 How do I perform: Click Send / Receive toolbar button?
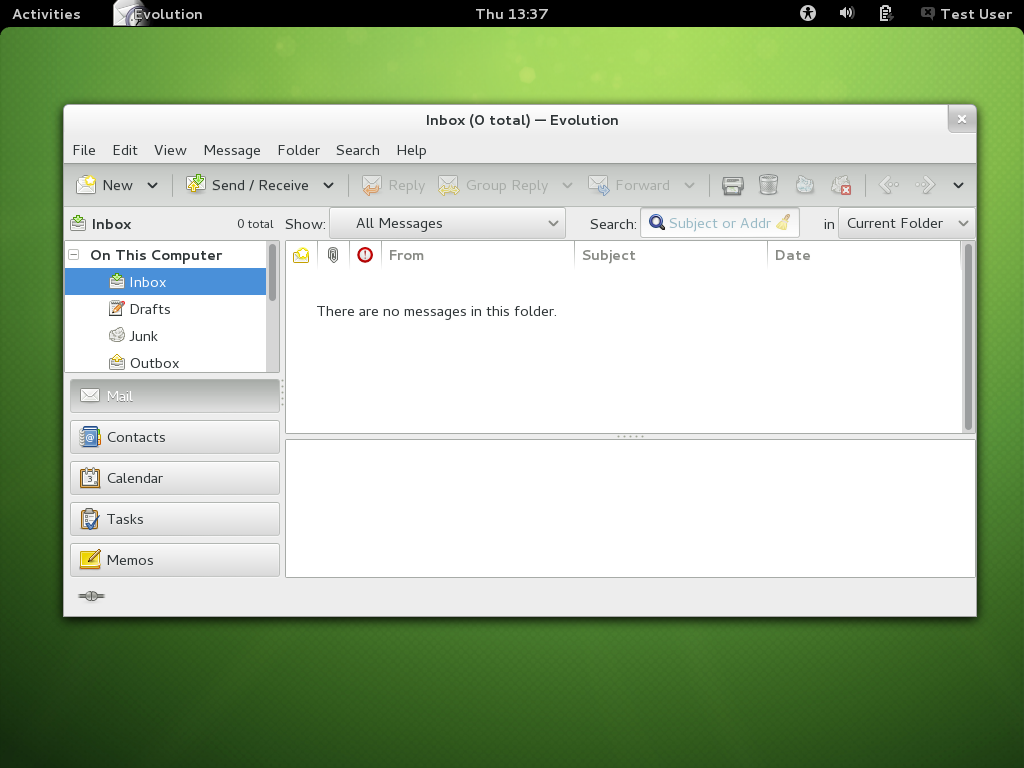click(247, 185)
